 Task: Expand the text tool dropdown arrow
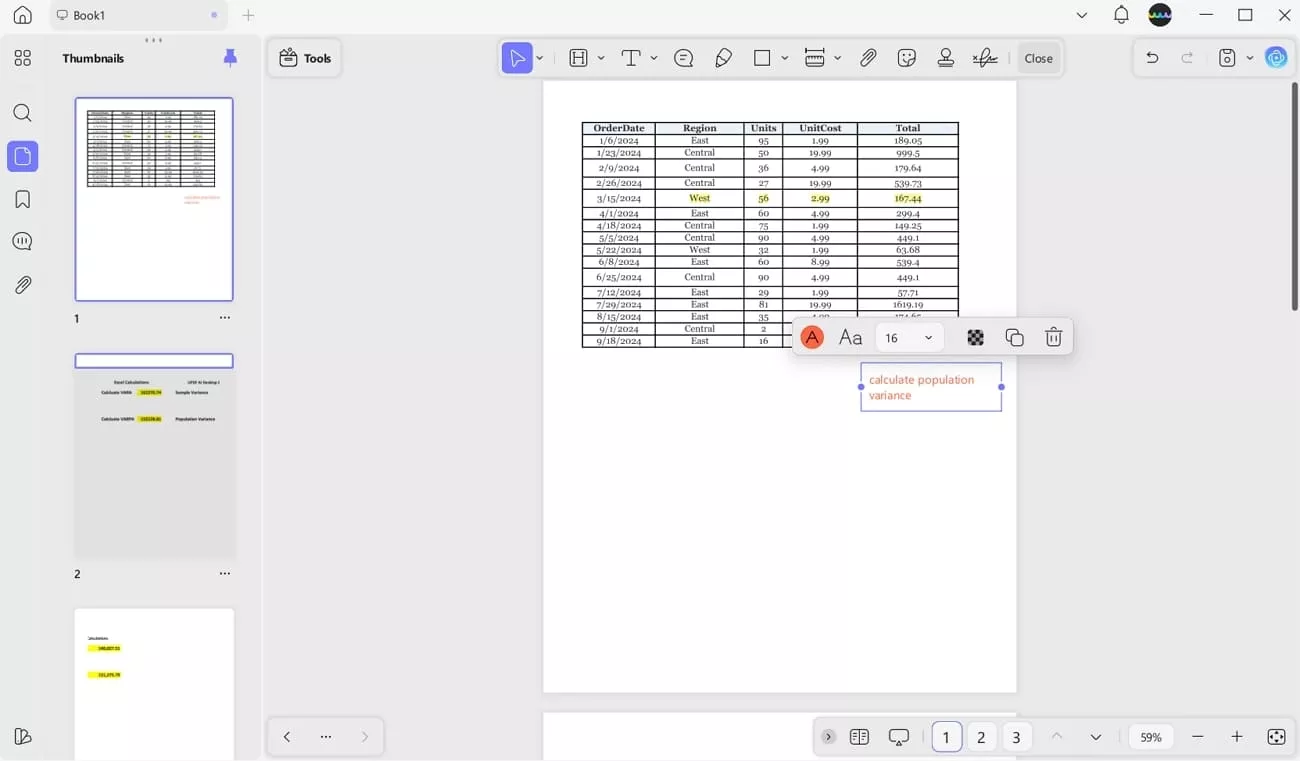click(652, 58)
